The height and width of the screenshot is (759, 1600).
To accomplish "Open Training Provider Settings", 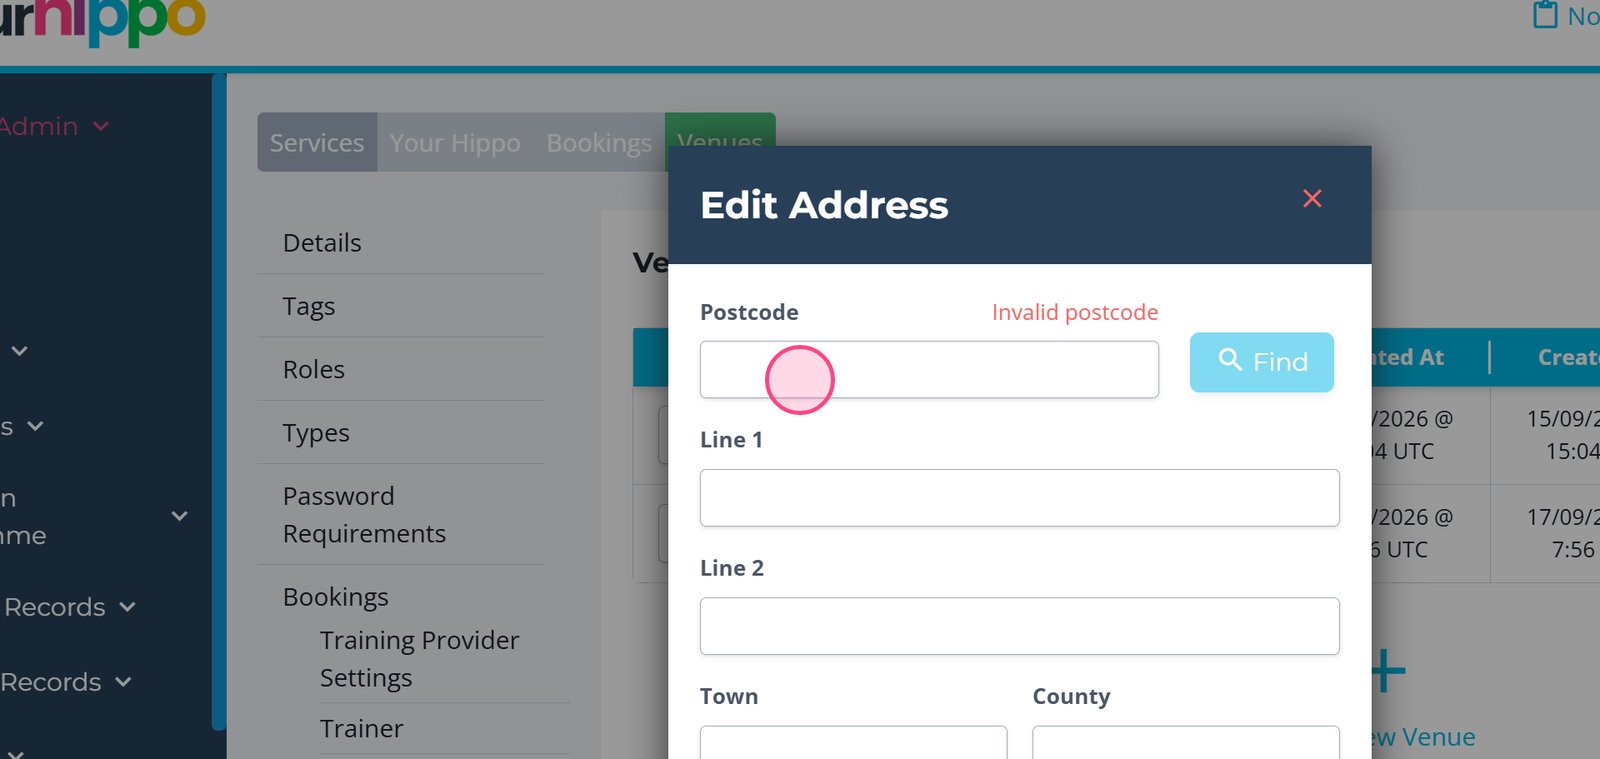I will (x=420, y=659).
